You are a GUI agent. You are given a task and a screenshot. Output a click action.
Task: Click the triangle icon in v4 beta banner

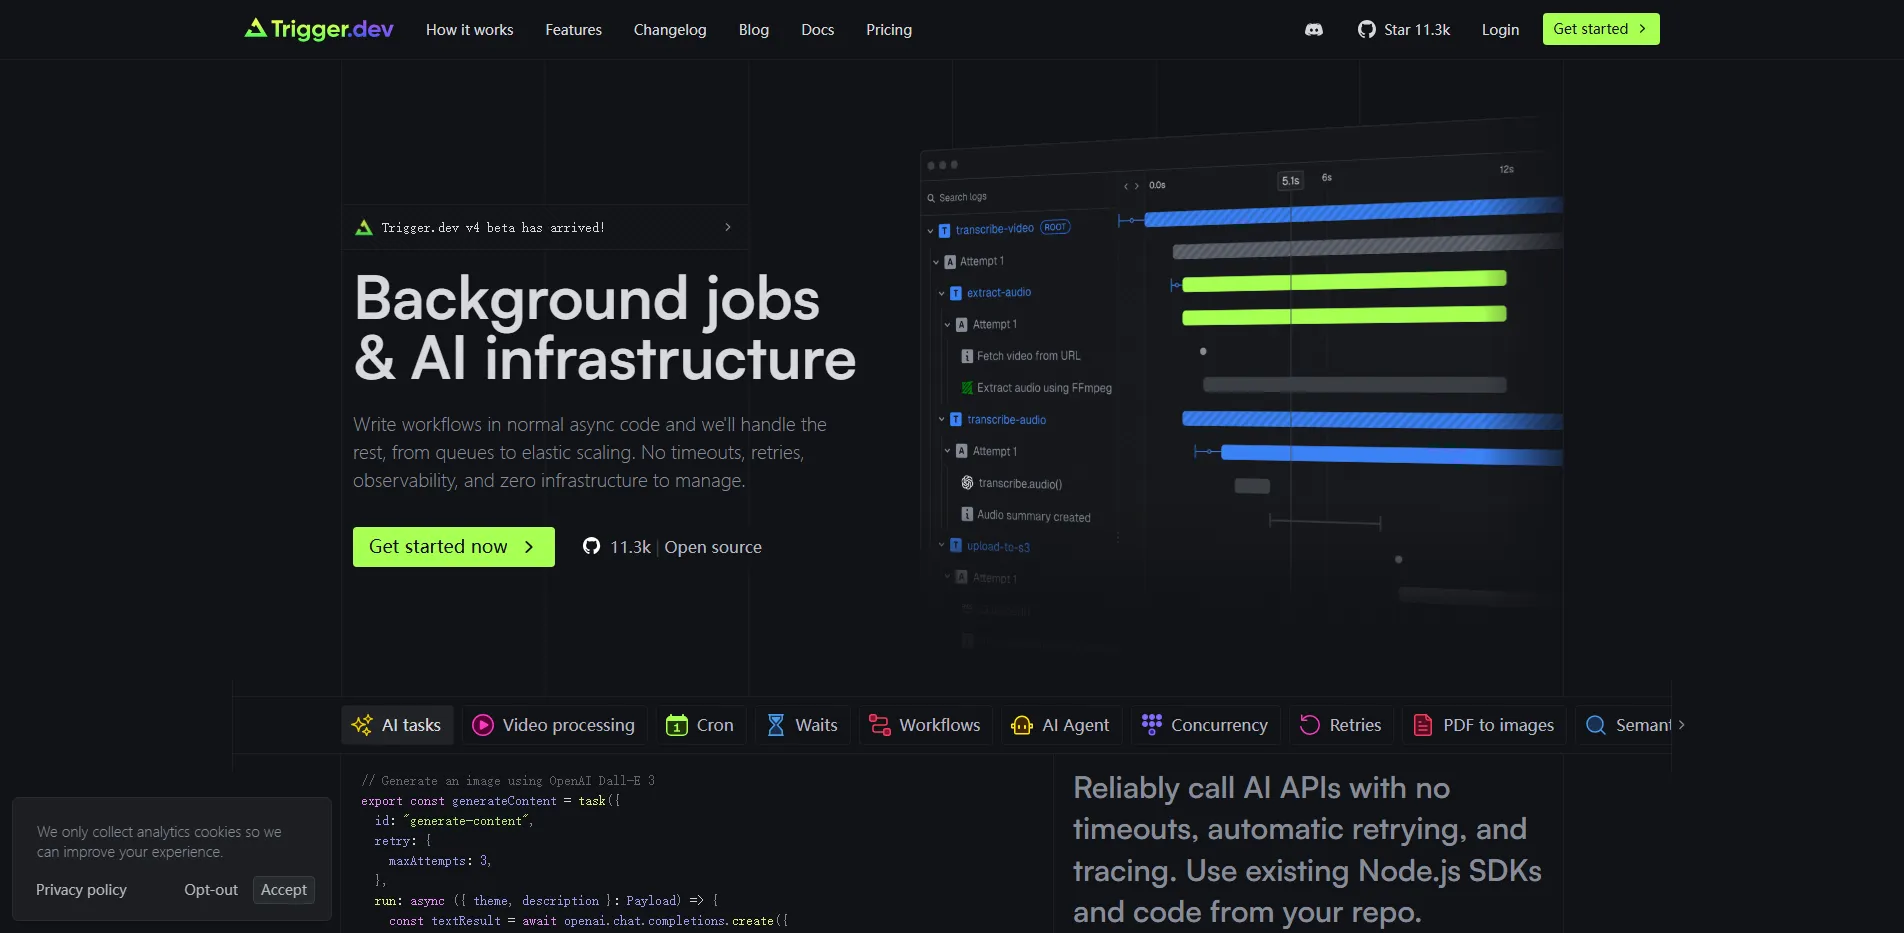click(364, 228)
